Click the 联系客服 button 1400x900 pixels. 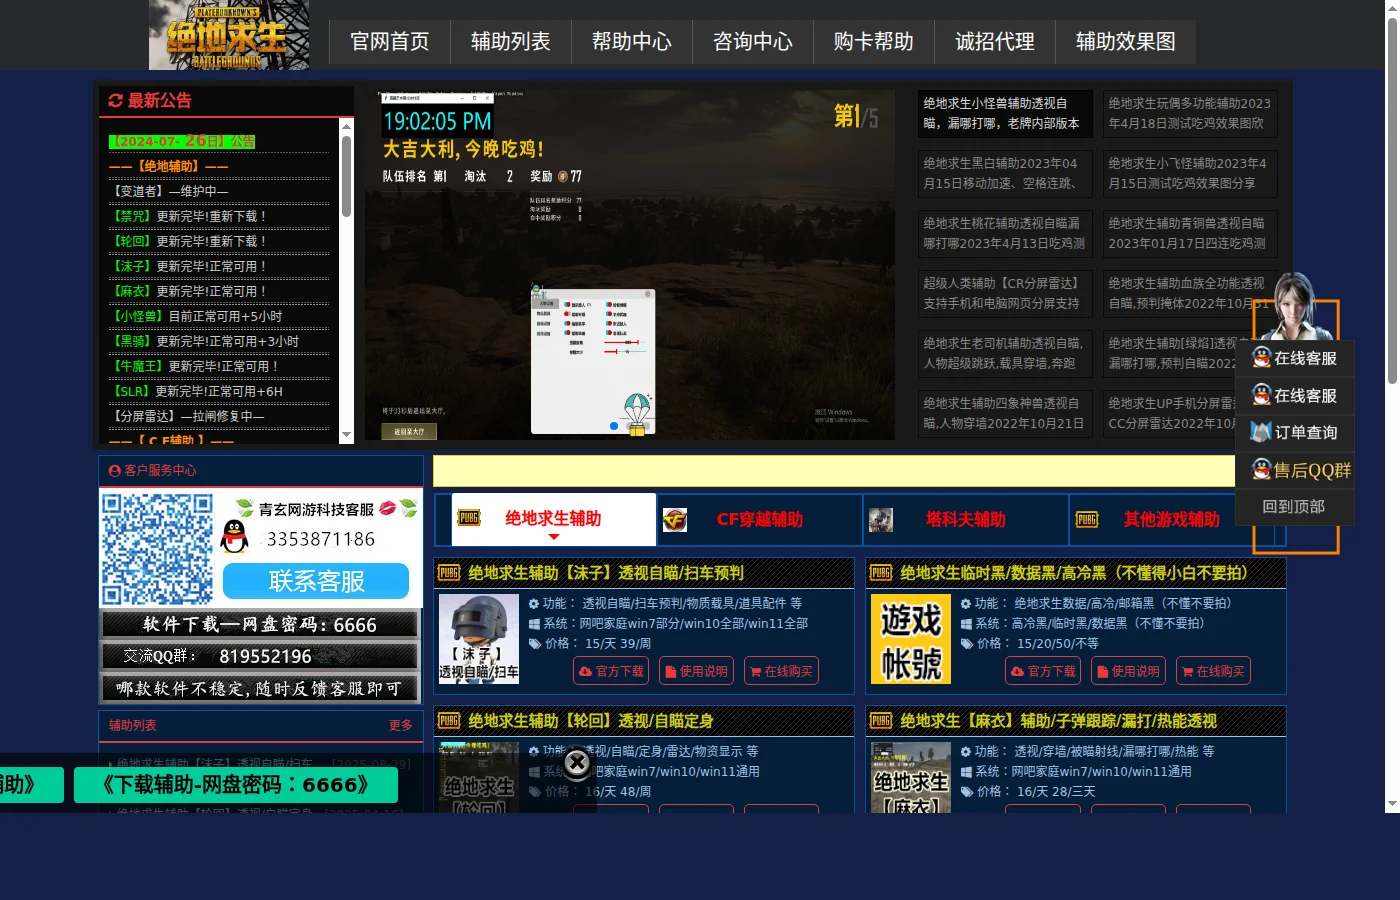[x=316, y=581]
